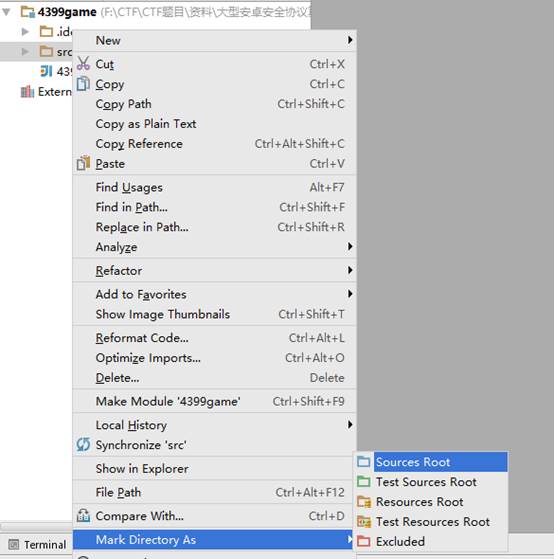Click the Compare With icon
Screen dimensions: 554x559
click(x=83, y=516)
